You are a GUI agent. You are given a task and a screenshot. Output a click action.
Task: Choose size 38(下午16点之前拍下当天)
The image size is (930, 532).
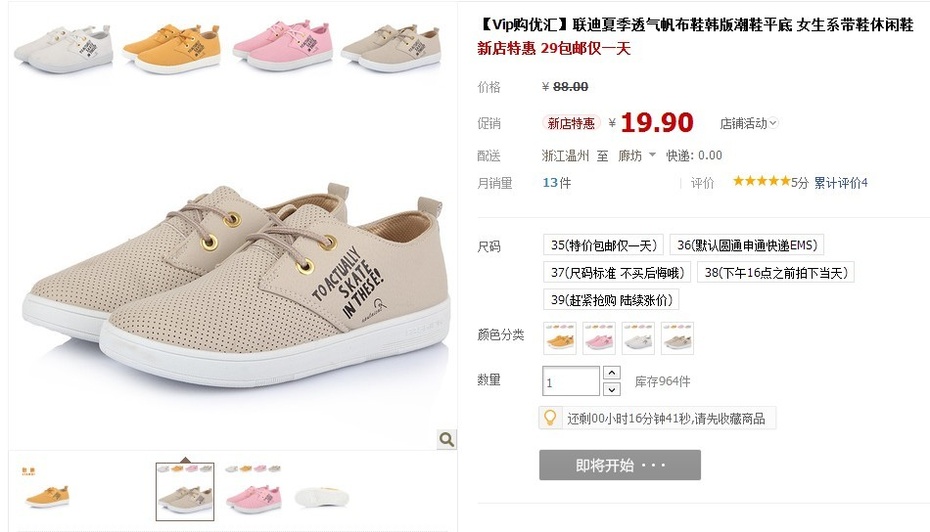pyautogui.click(x=776, y=272)
